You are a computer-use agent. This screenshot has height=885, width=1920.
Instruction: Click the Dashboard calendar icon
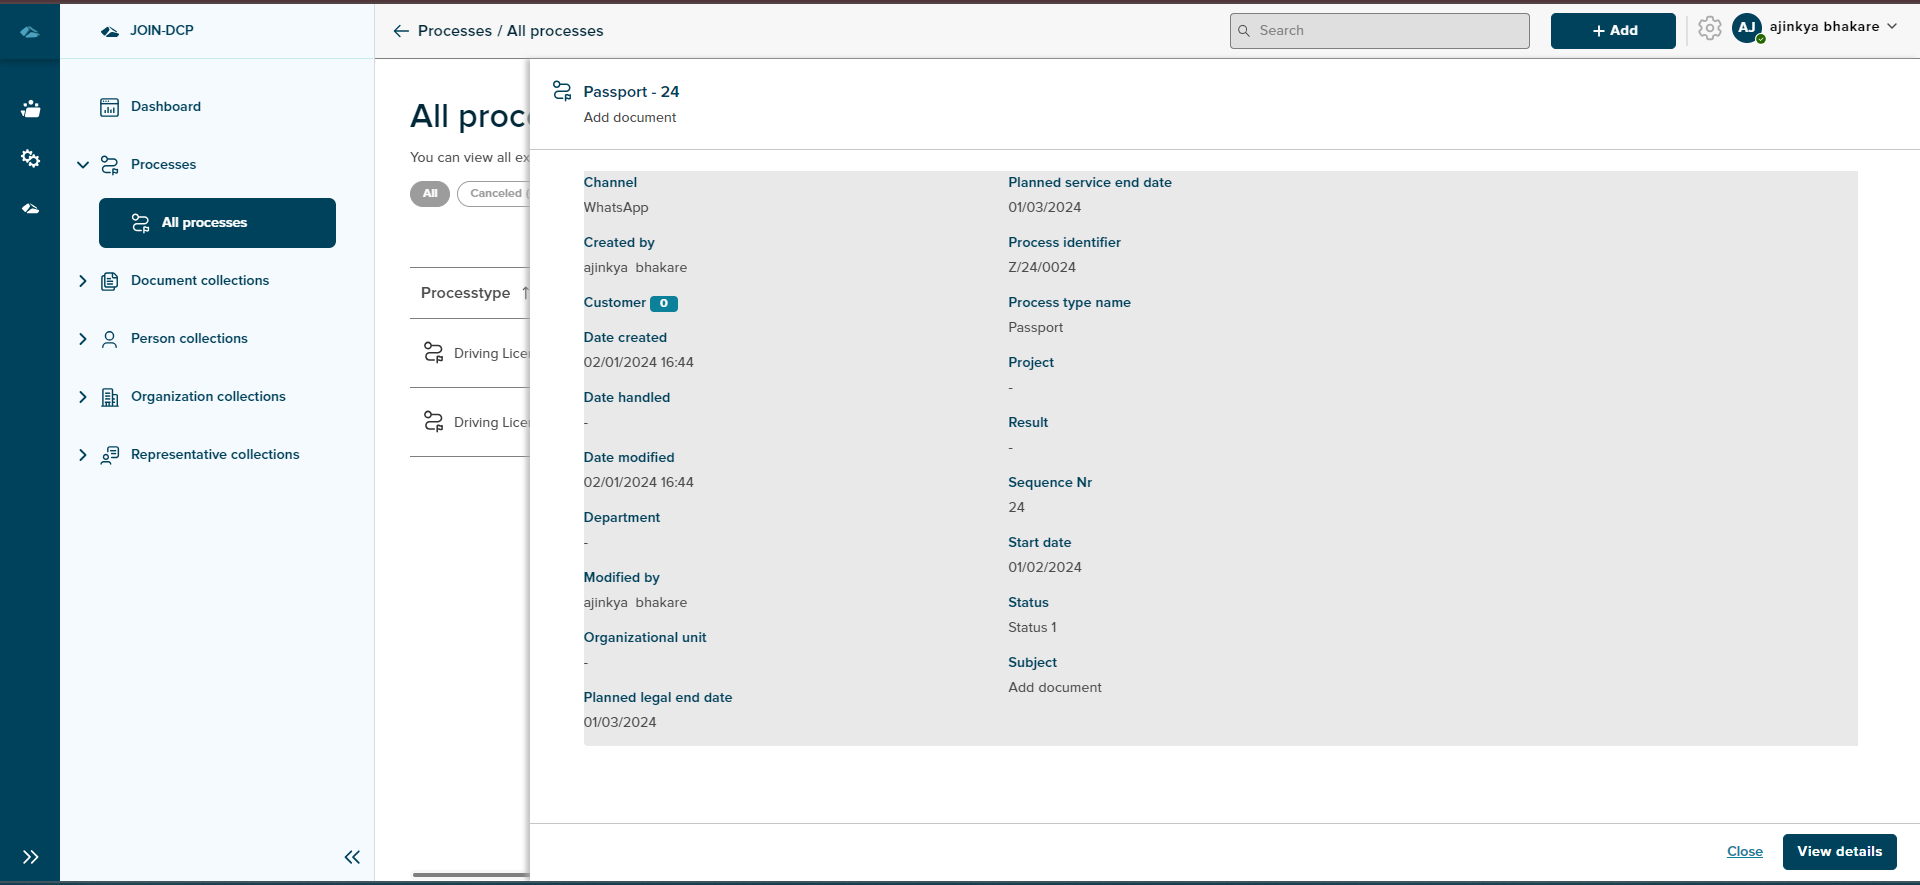point(110,107)
